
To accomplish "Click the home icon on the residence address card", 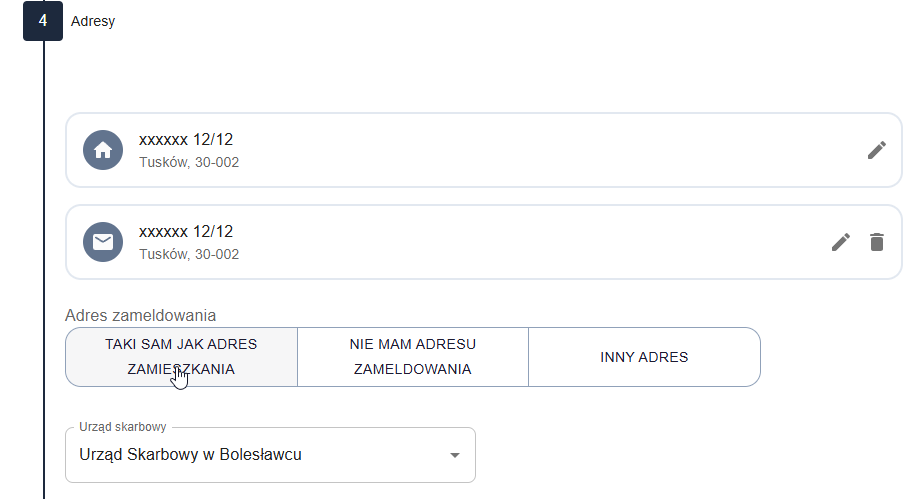I will click(x=102, y=150).
